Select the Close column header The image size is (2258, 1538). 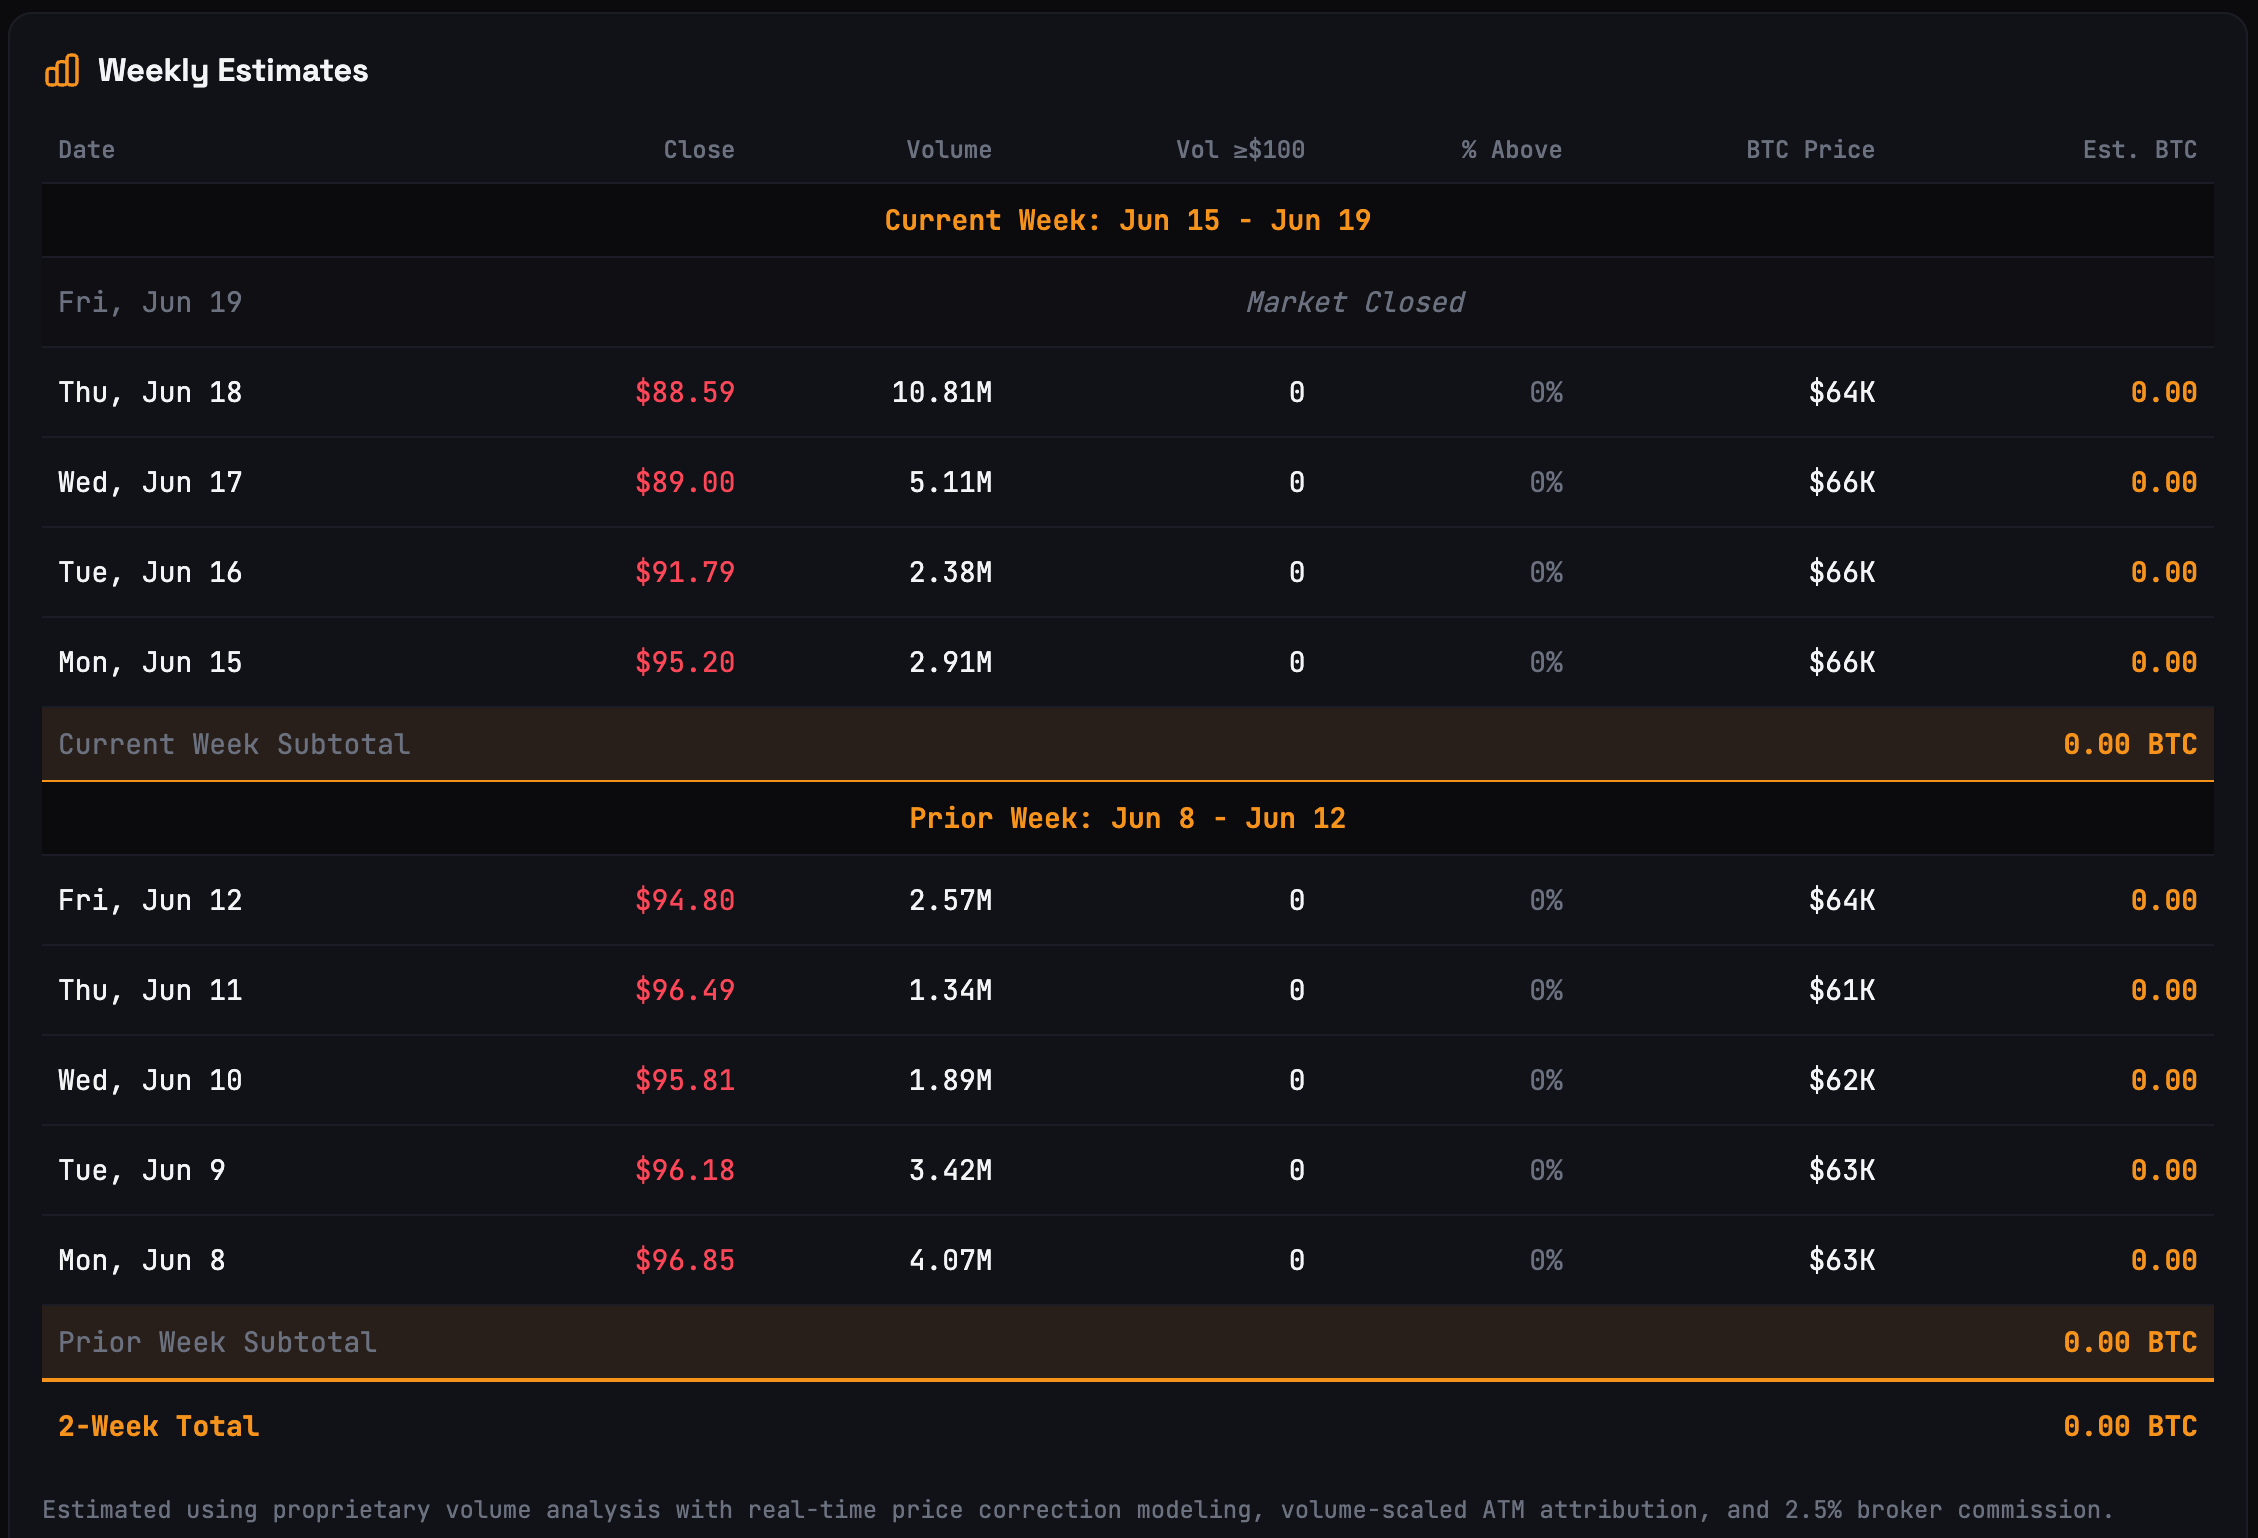click(699, 150)
